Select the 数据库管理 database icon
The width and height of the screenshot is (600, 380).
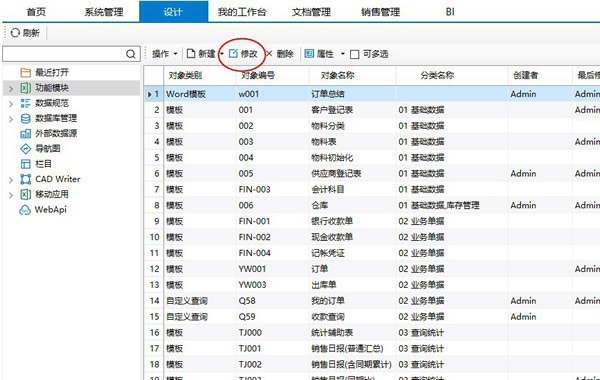[x=26, y=118]
